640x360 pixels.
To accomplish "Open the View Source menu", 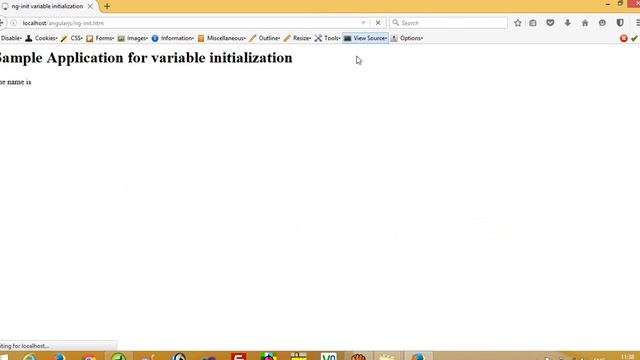I will pyautogui.click(x=365, y=38).
